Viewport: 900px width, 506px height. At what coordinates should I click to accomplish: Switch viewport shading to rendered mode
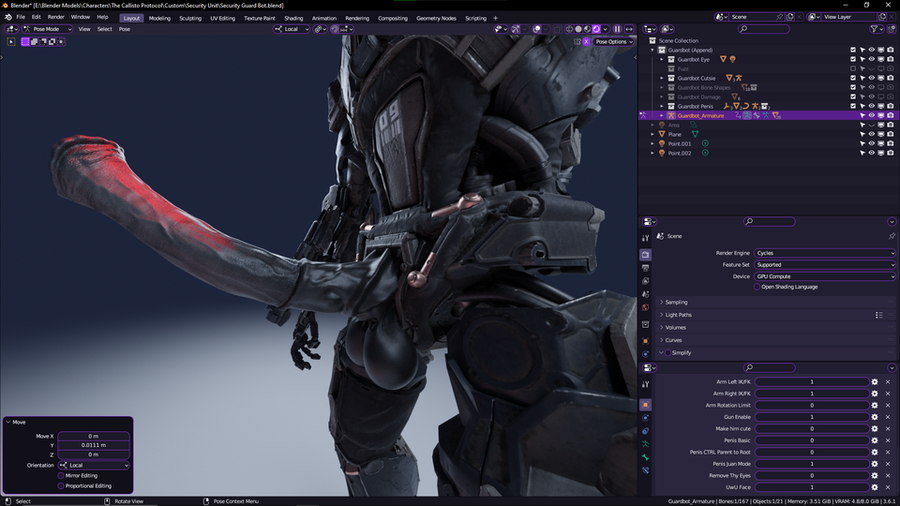point(596,29)
